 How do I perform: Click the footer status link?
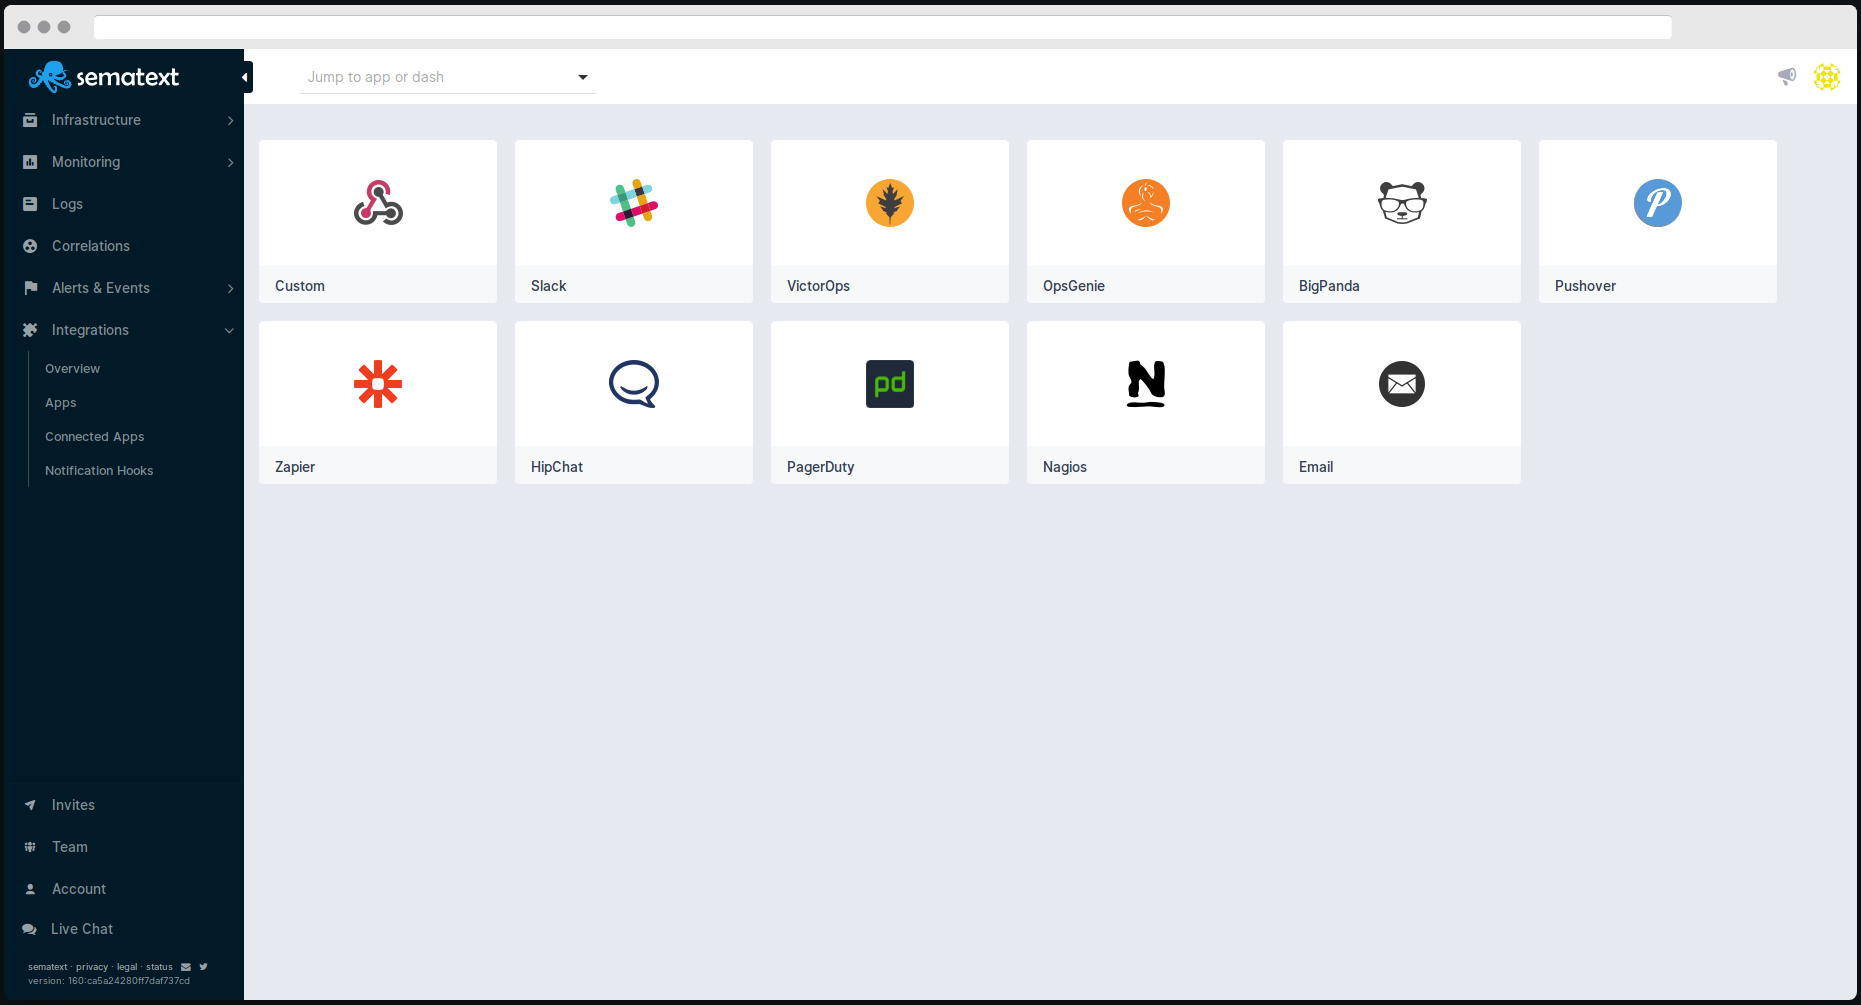click(x=159, y=967)
